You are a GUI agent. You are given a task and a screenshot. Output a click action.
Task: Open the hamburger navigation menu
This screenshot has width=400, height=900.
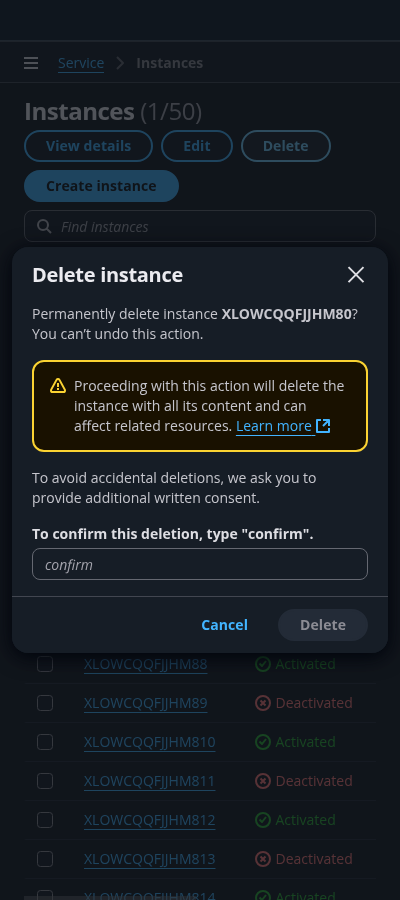[31, 63]
